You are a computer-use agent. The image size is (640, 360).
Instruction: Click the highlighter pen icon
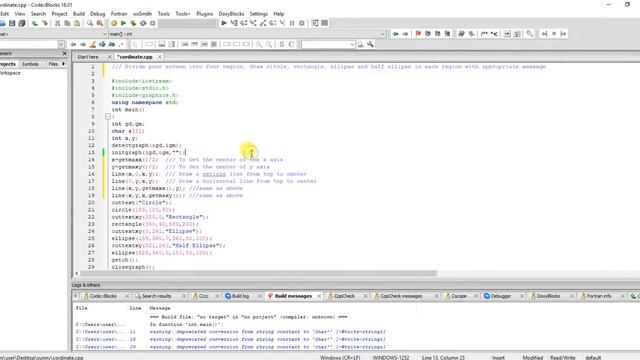click(x=93, y=44)
